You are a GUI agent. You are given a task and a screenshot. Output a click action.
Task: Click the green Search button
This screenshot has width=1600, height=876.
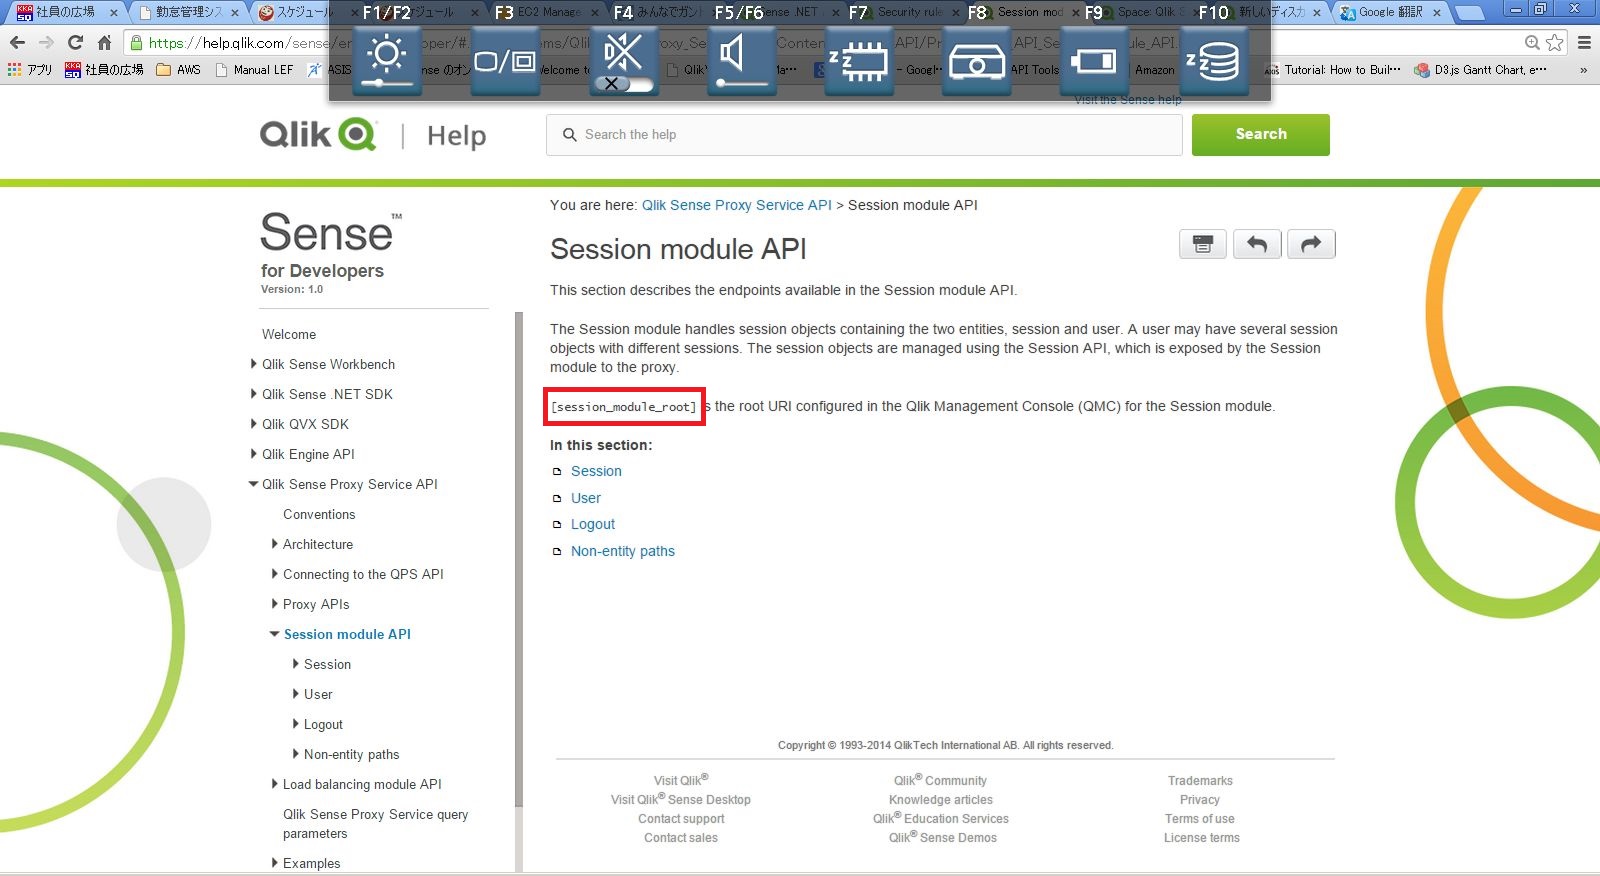point(1261,134)
